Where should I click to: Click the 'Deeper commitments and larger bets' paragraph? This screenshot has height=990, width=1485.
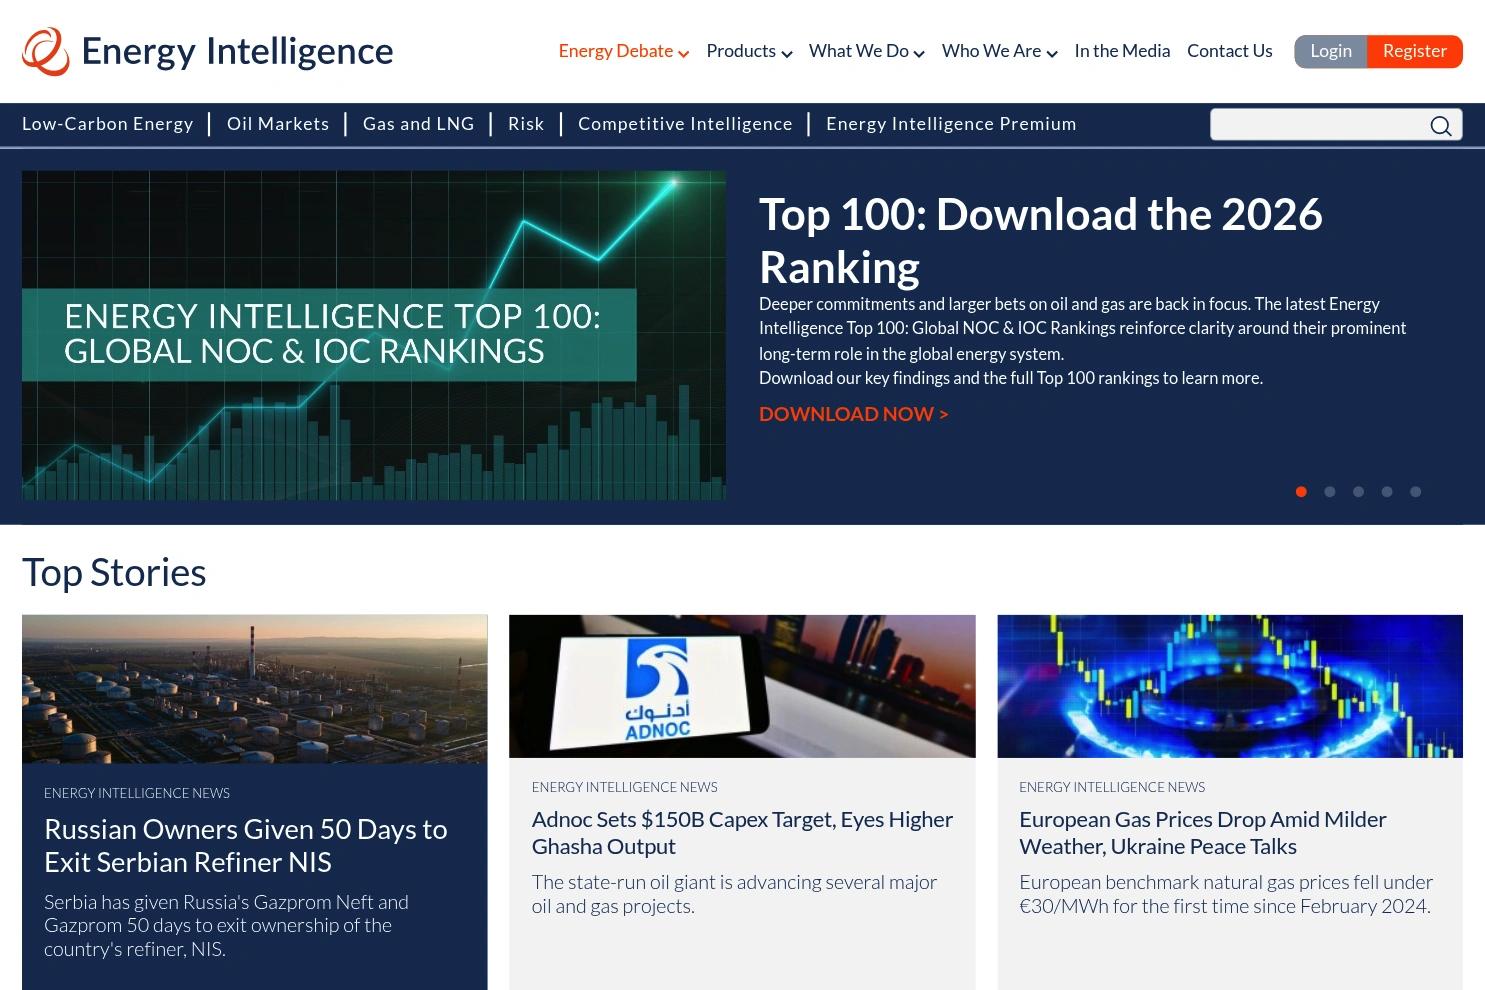[x=1082, y=328]
